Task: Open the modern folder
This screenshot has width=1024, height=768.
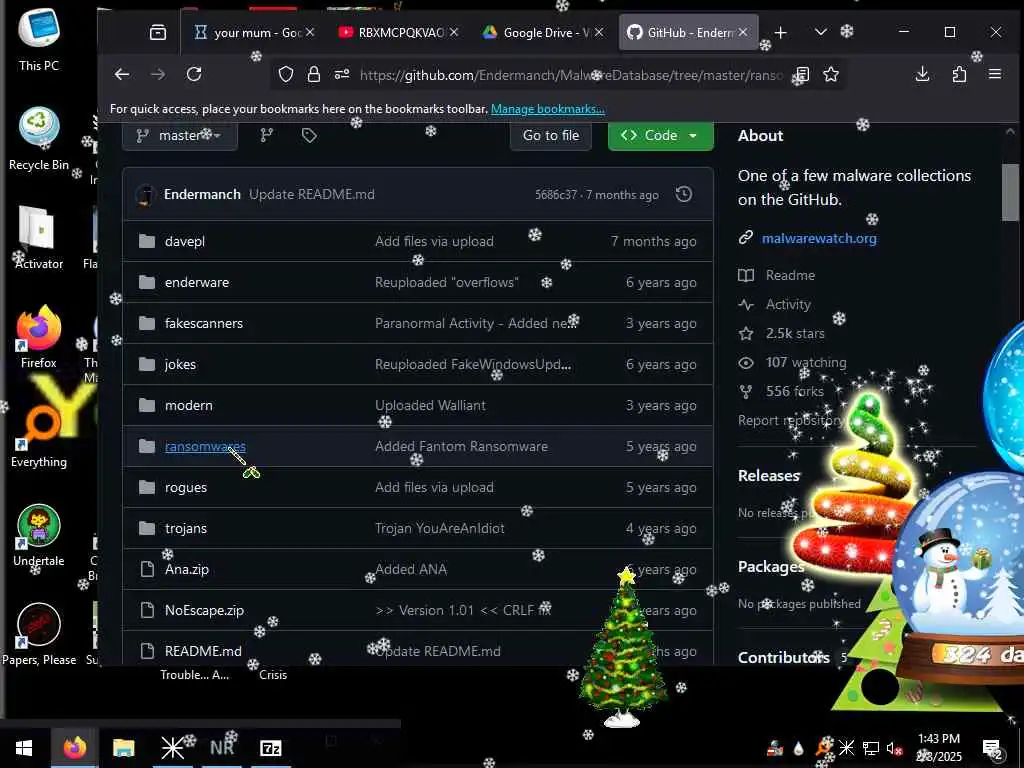Action: [189, 406]
